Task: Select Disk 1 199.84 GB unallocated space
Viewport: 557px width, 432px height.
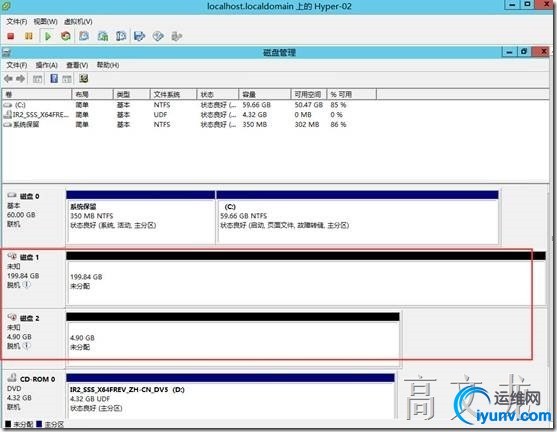Action: [x=305, y=279]
